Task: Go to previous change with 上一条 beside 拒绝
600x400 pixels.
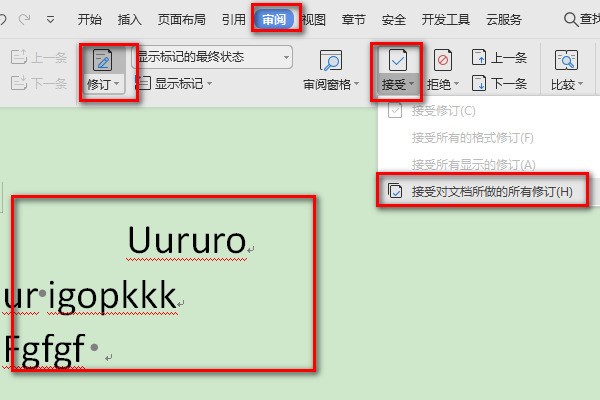Action: tap(499, 58)
